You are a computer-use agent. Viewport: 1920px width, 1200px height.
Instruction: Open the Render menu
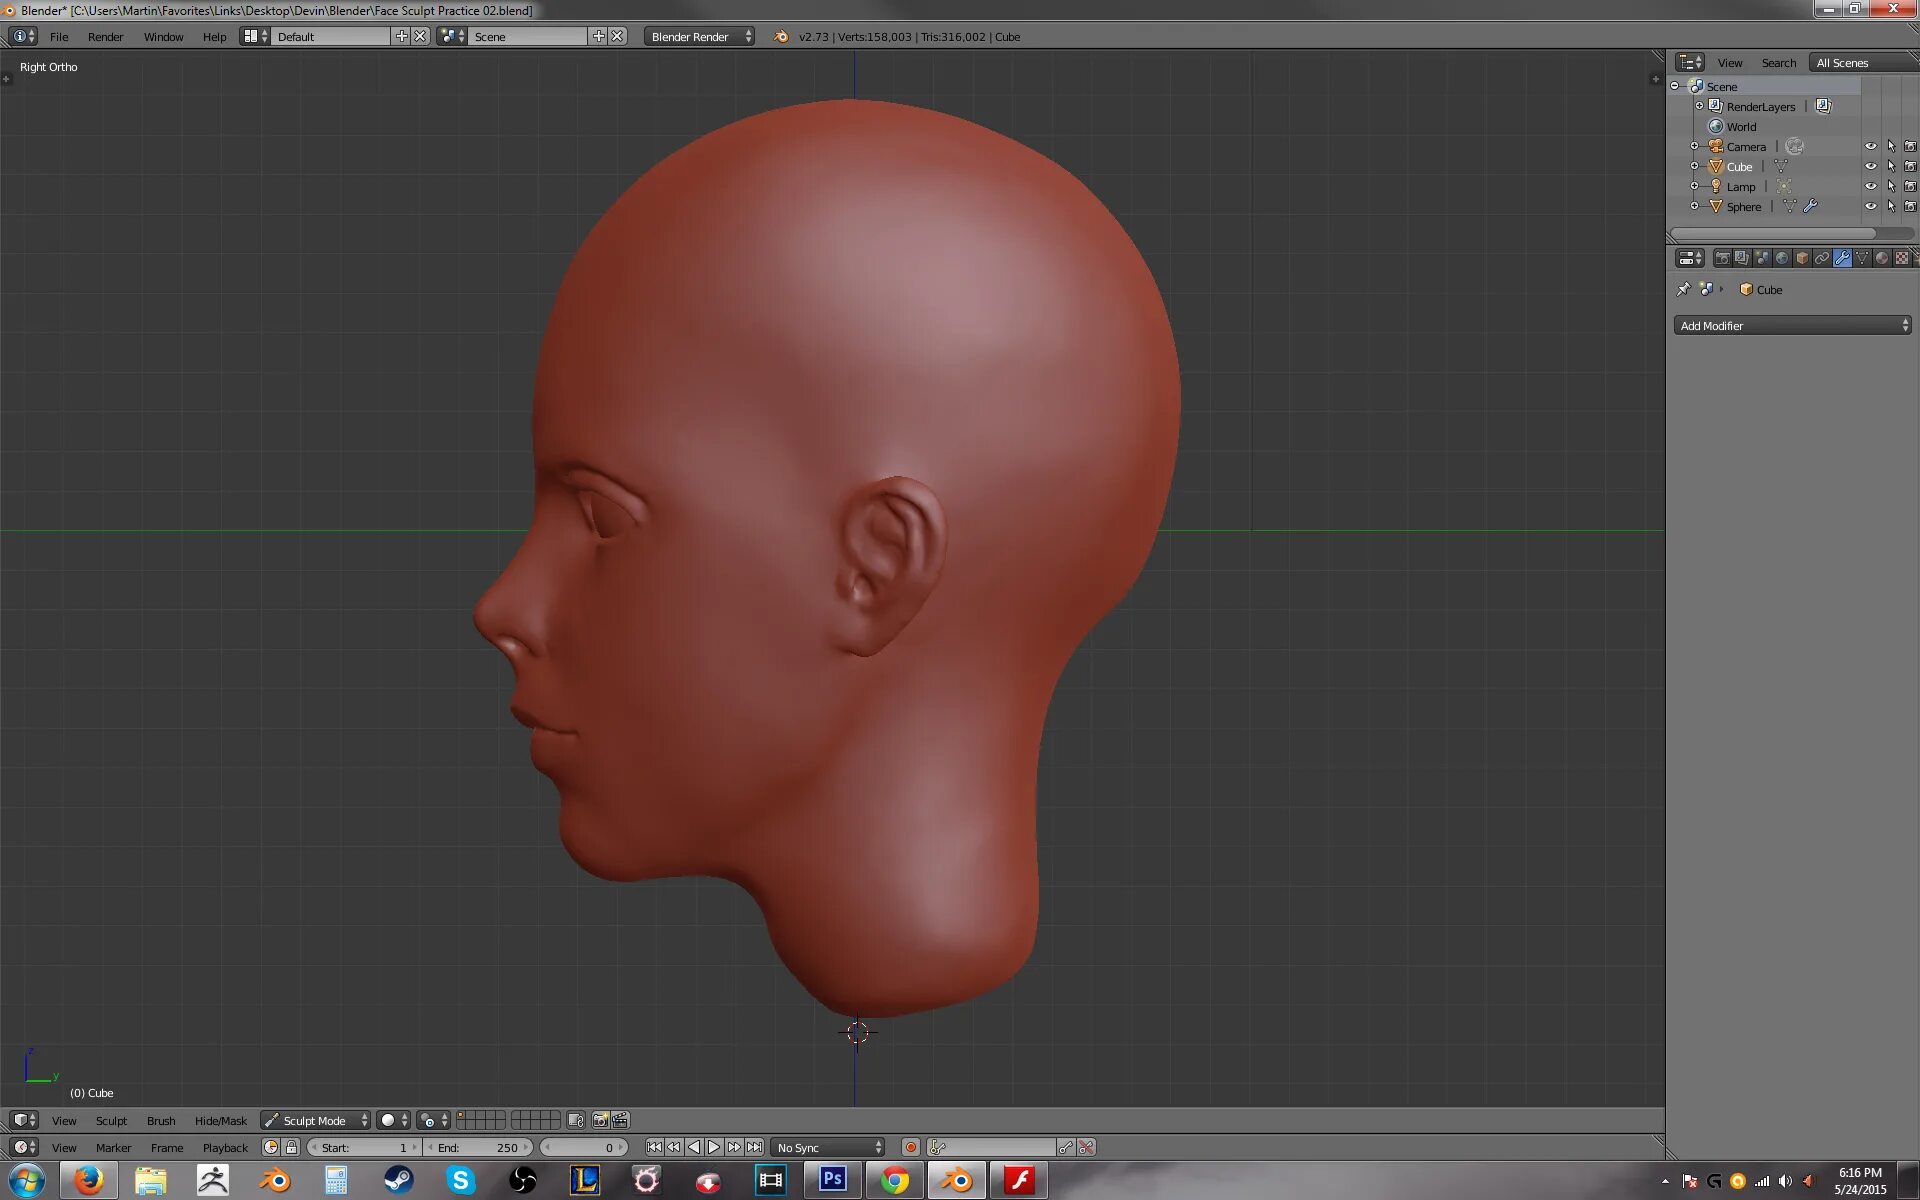(105, 37)
